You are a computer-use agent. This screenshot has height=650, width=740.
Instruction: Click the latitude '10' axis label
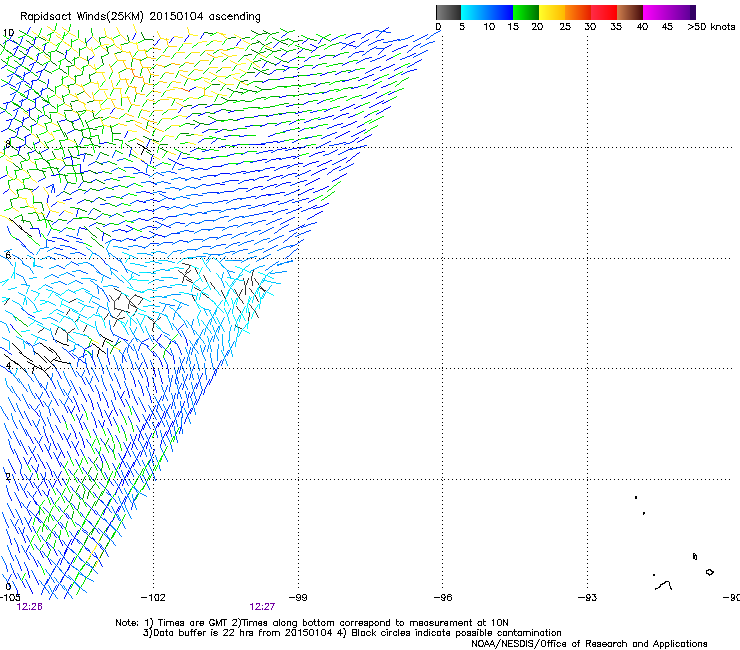8,33
